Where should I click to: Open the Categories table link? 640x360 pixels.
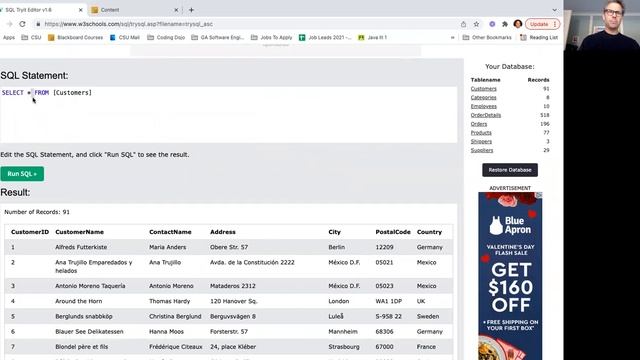tap(484, 98)
